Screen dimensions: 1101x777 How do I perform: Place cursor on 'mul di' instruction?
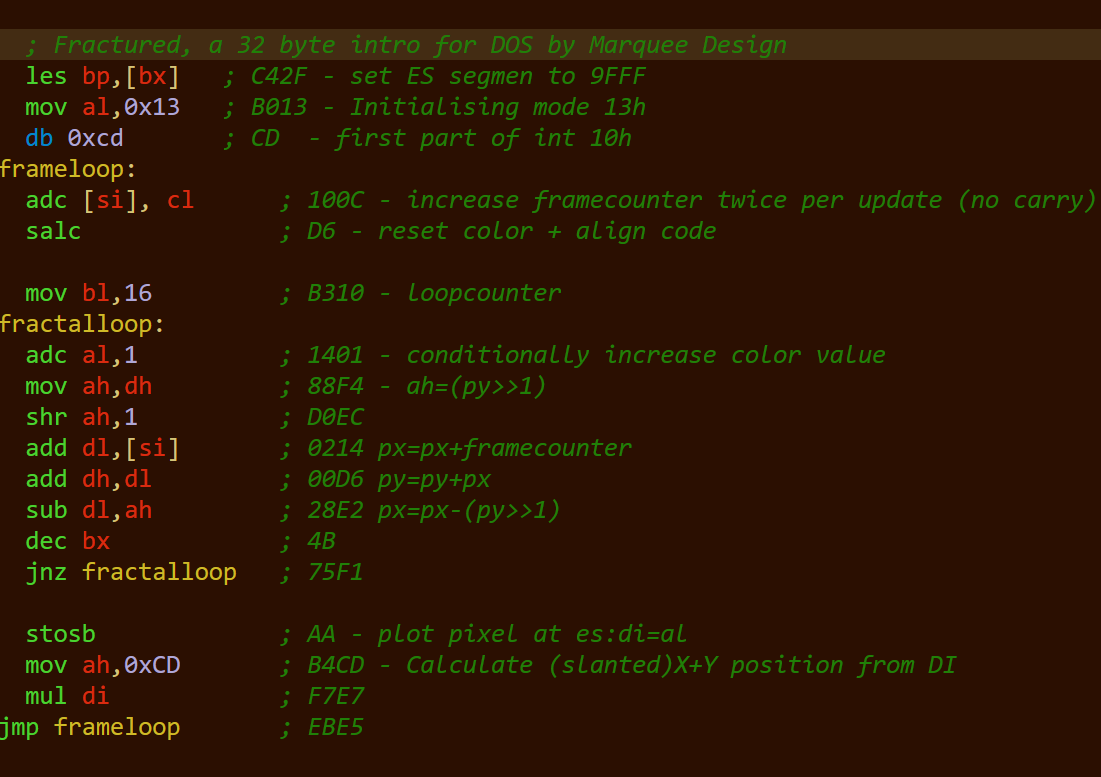[x=68, y=696]
